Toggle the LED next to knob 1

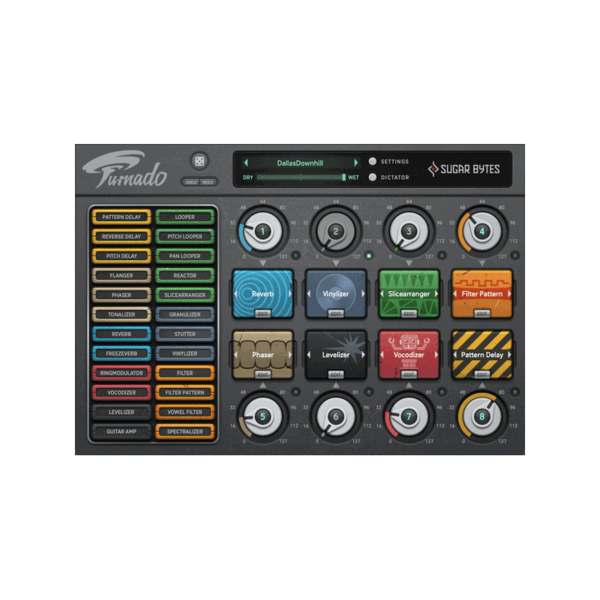tap(295, 255)
